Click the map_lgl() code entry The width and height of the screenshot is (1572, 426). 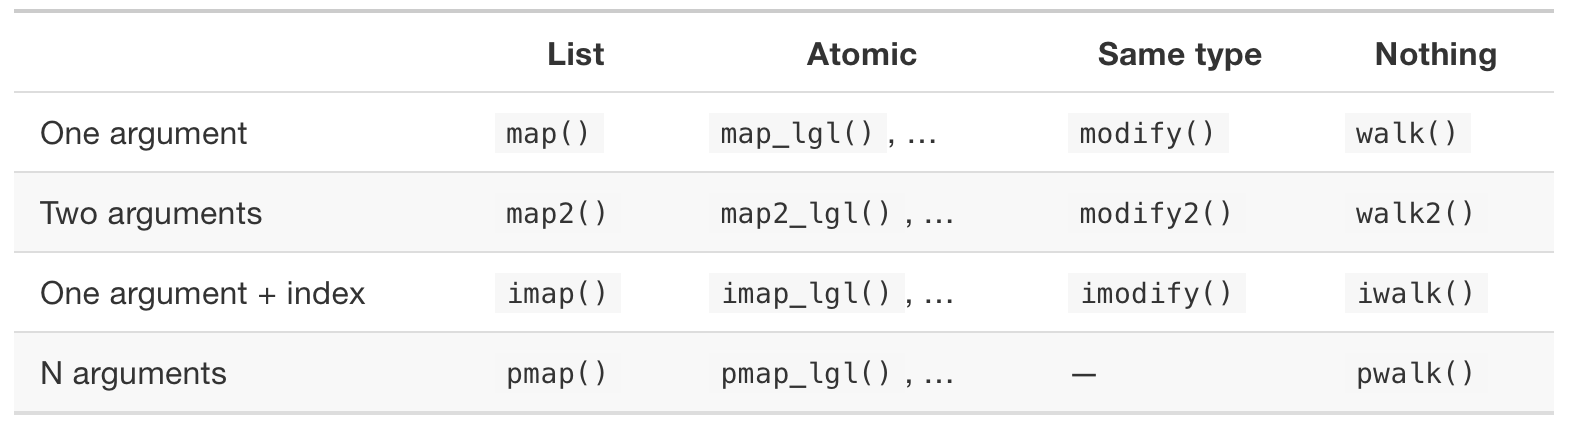click(797, 133)
